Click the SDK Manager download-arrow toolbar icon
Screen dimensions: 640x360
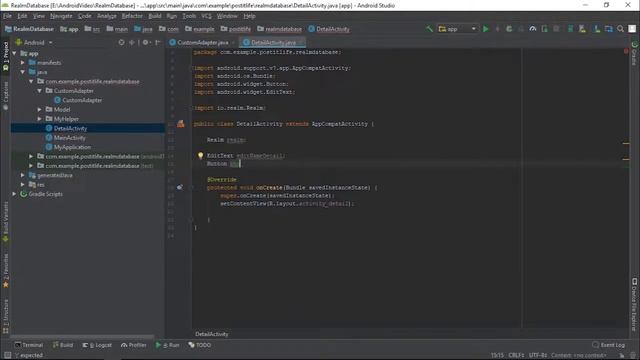pos(597,29)
